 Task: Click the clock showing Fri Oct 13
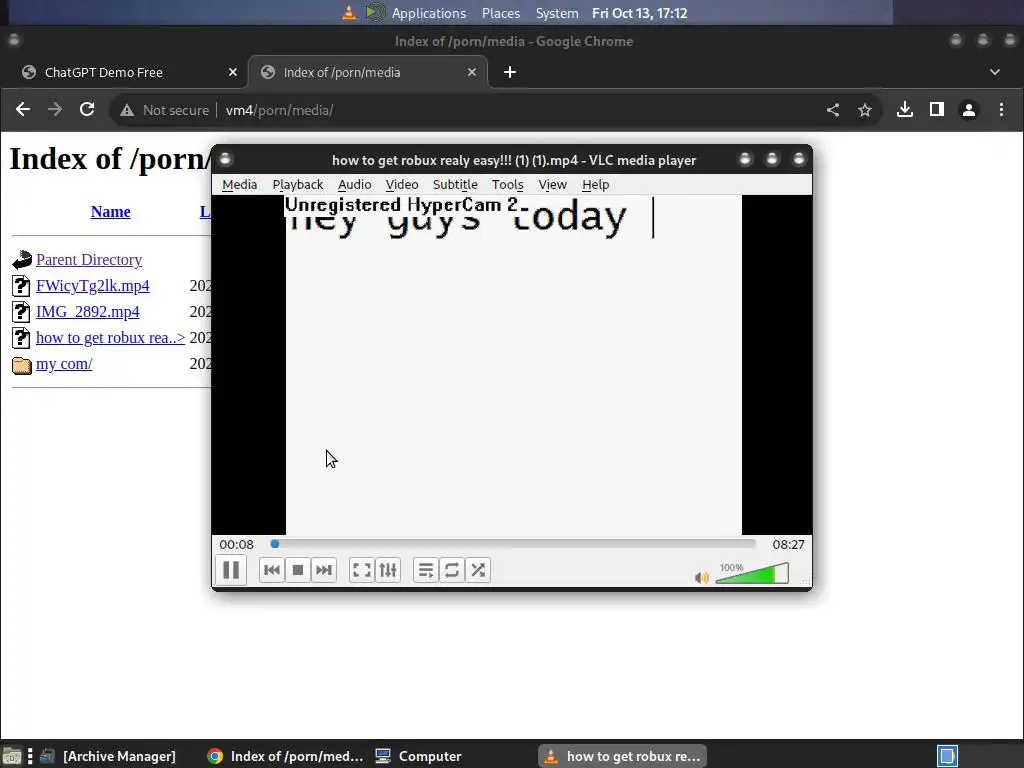pos(639,13)
